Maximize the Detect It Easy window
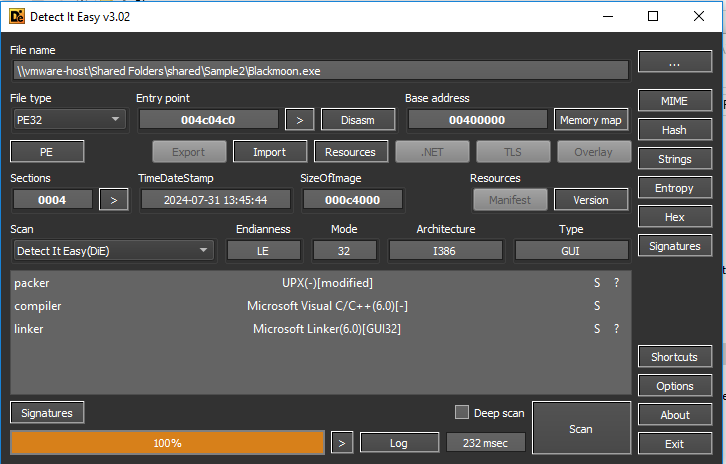 coord(653,16)
